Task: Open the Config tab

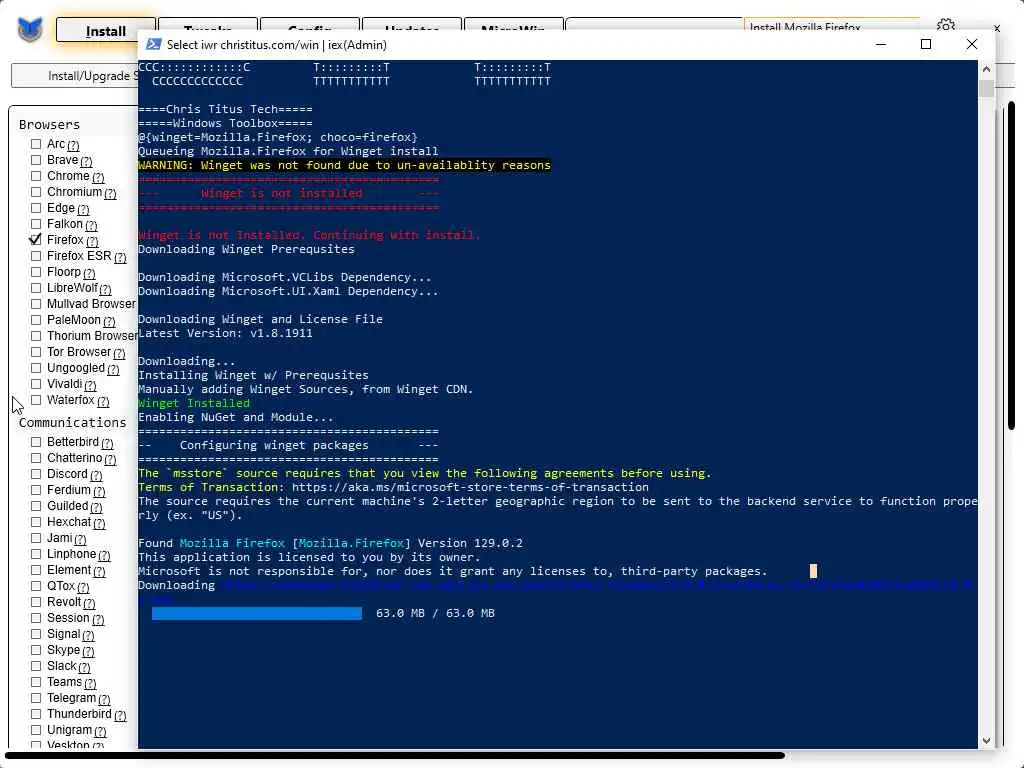Action: click(x=310, y=26)
